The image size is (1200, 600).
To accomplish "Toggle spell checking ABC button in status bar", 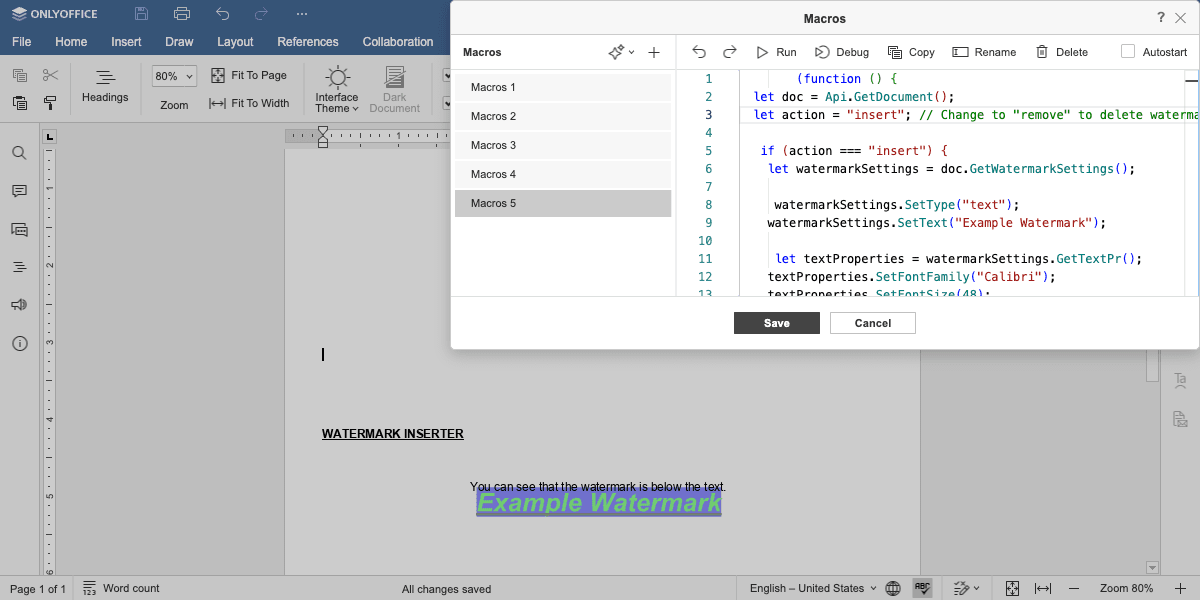I will (x=922, y=588).
